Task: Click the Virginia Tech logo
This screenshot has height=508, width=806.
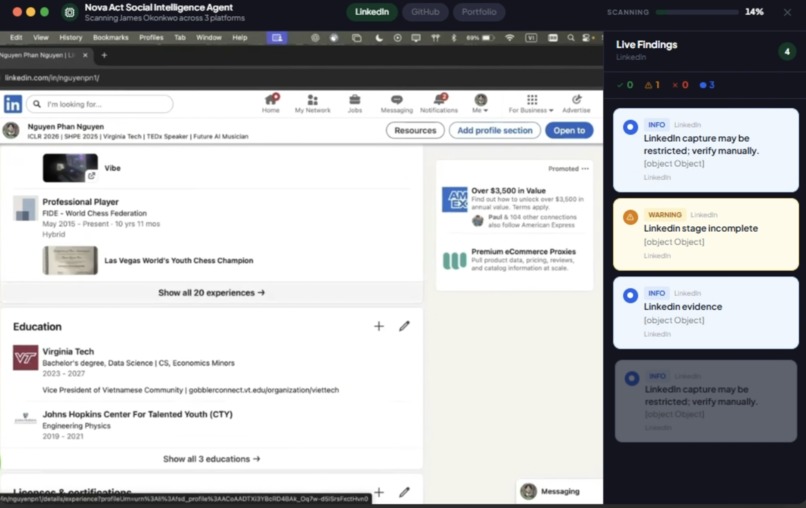Action: [25, 357]
